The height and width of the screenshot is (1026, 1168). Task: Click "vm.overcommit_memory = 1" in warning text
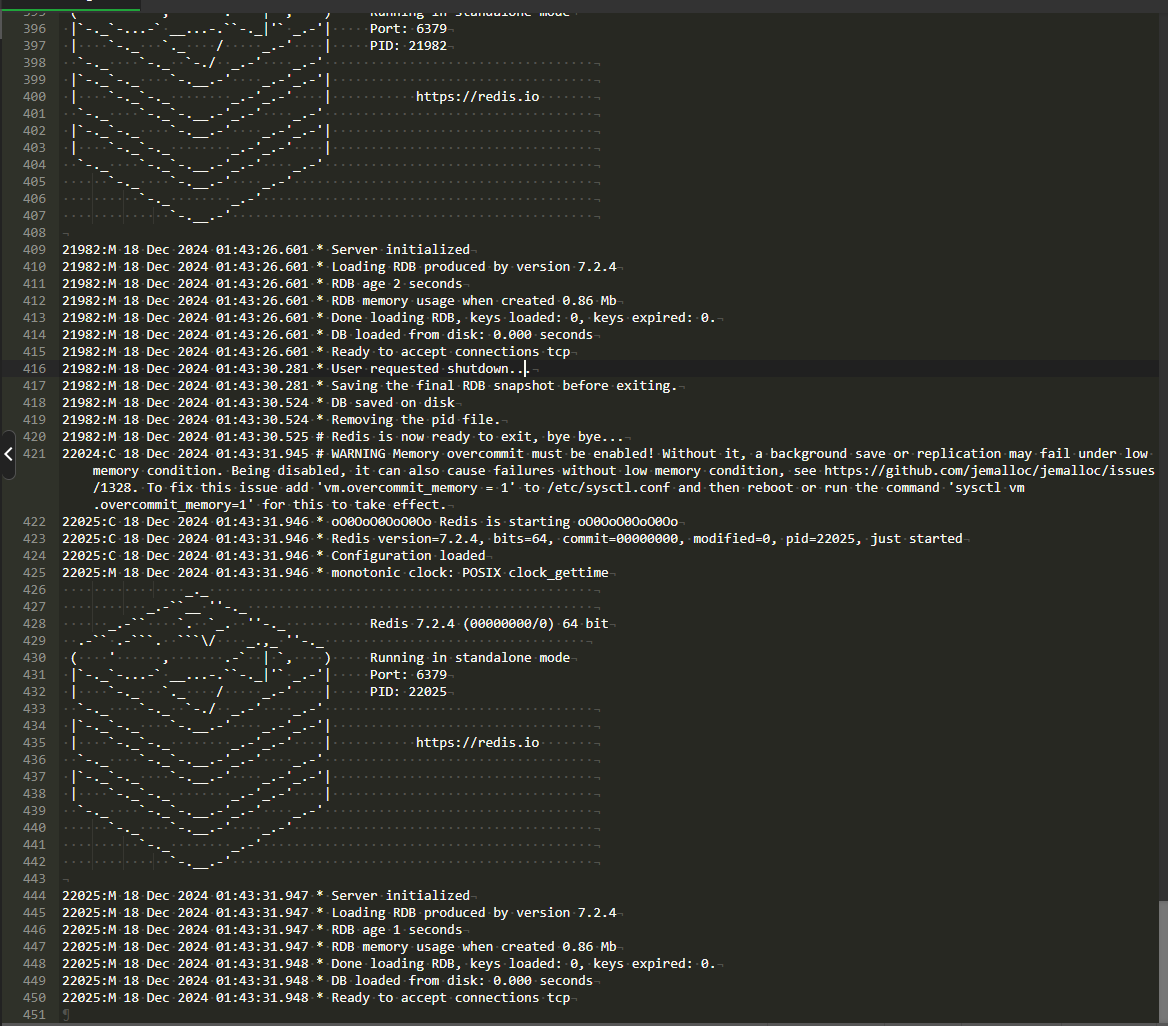tap(417, 488)
